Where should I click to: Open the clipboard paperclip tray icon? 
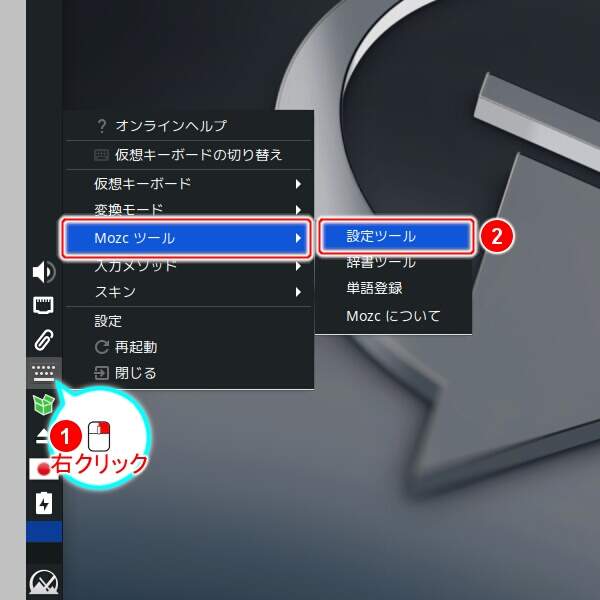43,339
